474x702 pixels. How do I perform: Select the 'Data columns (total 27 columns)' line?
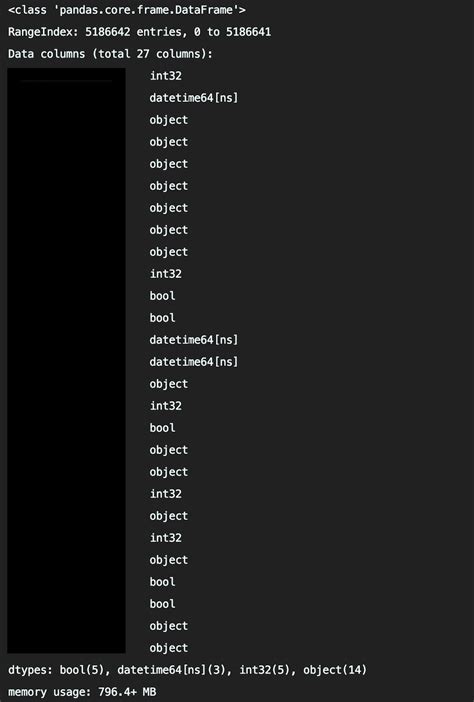pos(110,54)
